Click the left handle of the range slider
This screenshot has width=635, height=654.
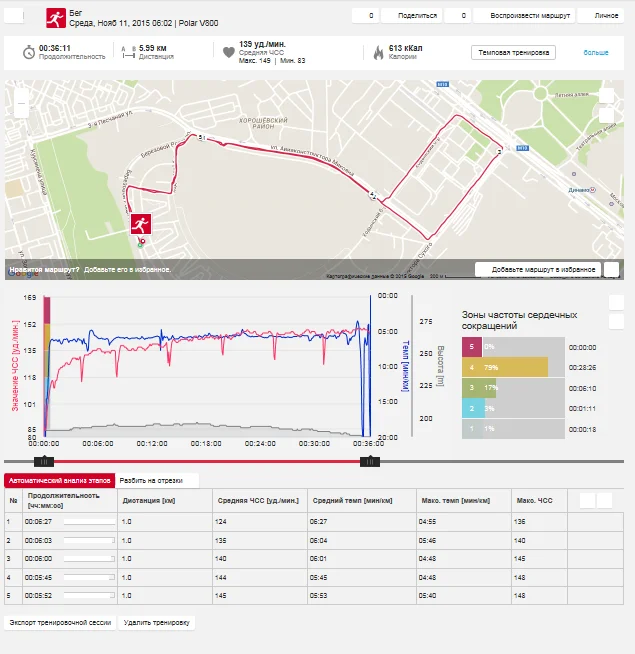coord(44,461)
